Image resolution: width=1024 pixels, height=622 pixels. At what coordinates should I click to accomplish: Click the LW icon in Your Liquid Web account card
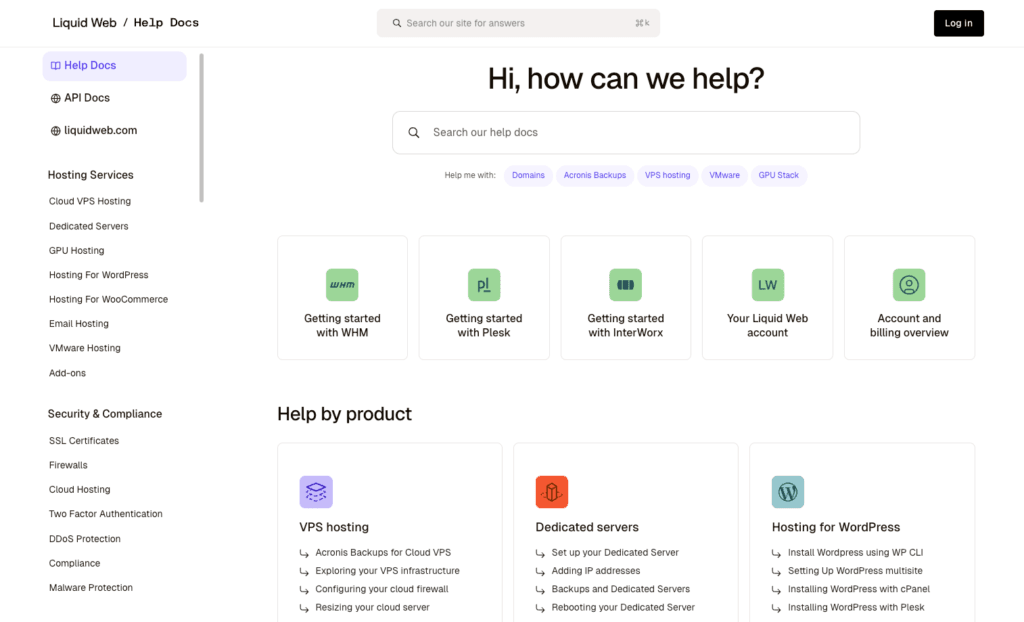767,285
